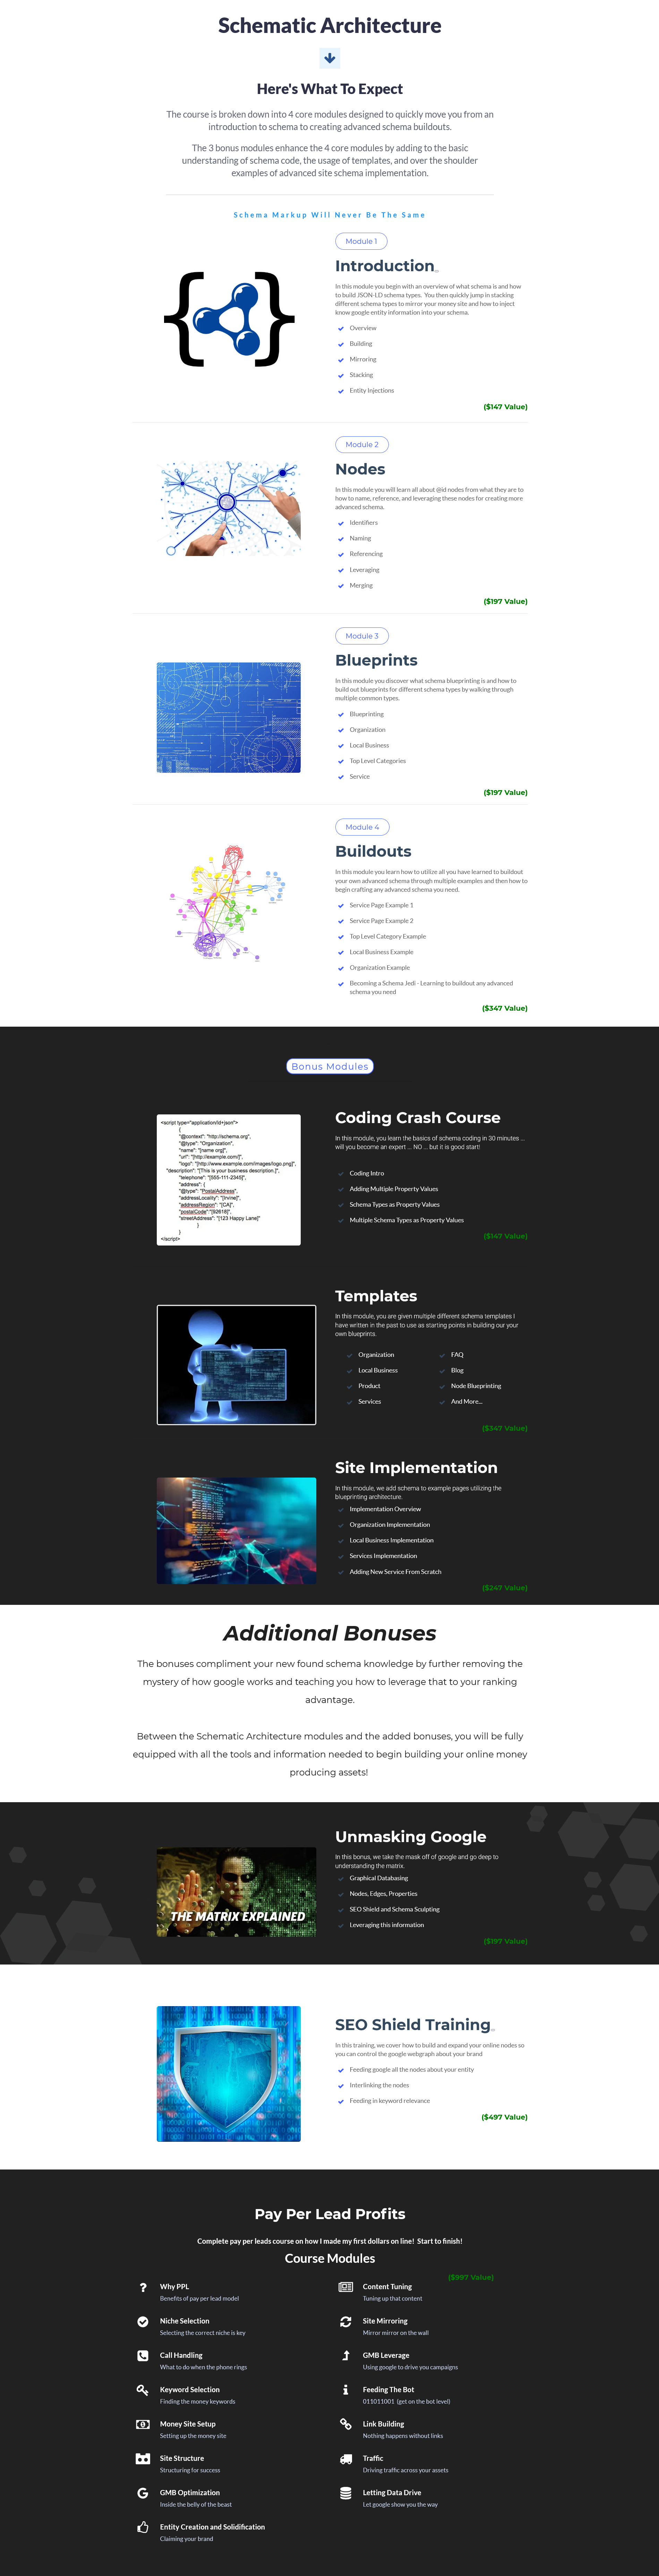The width and height of the screenshot is (659, 2576).
Task: Open the SEO Shield Training shield image
Action: (229, 2074)
